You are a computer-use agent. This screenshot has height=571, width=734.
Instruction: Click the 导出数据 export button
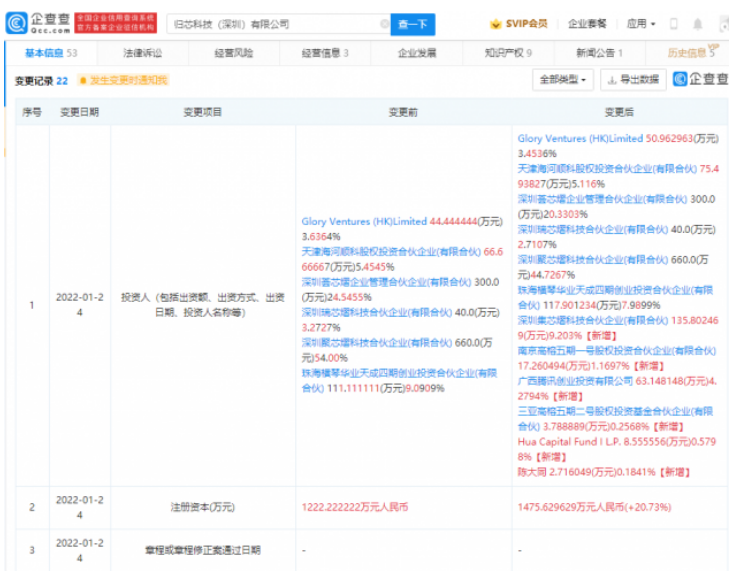(633, 80)
